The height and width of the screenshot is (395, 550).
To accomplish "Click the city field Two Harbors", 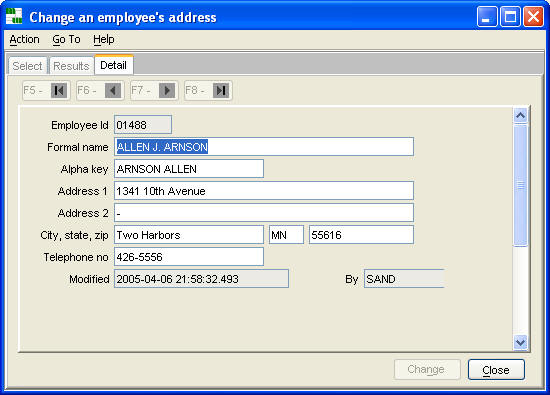I will tap(189, 235).
